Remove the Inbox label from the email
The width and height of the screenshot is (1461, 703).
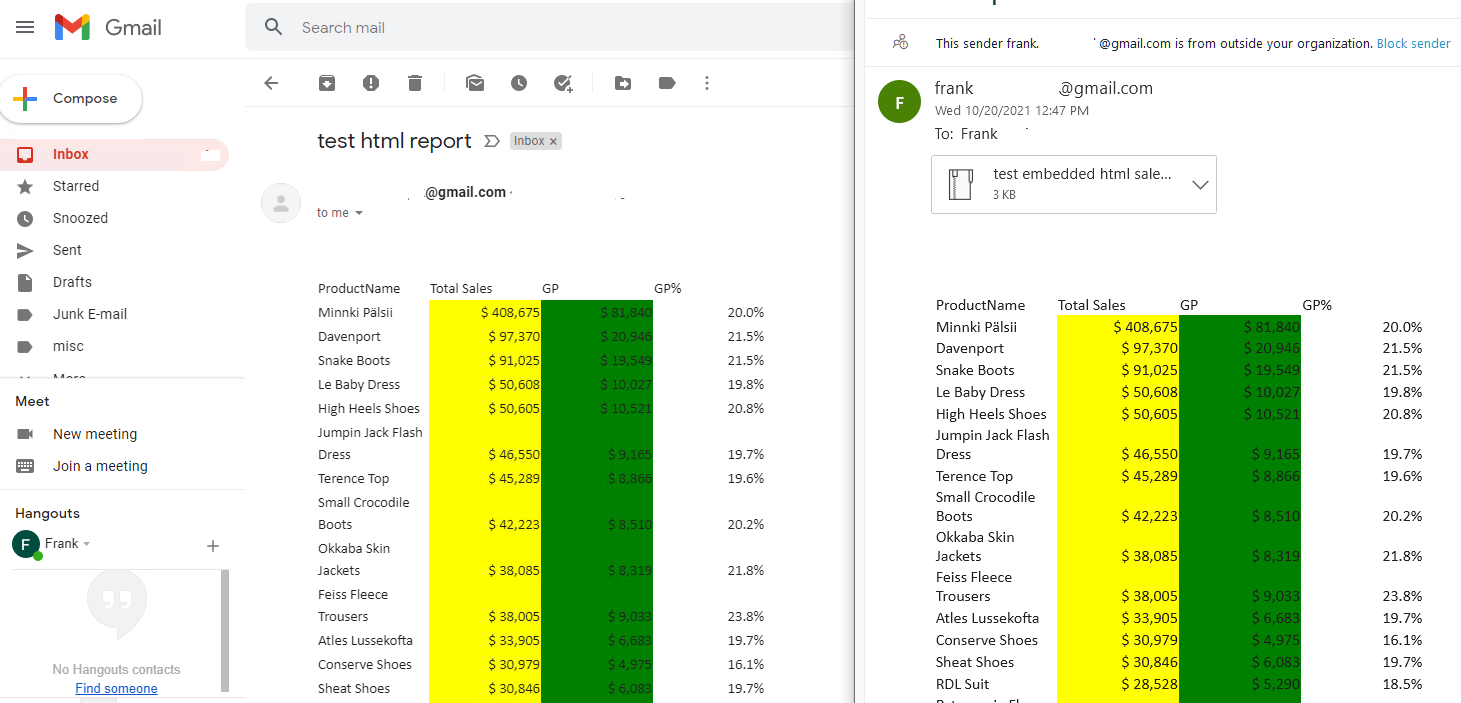(553, 142)
